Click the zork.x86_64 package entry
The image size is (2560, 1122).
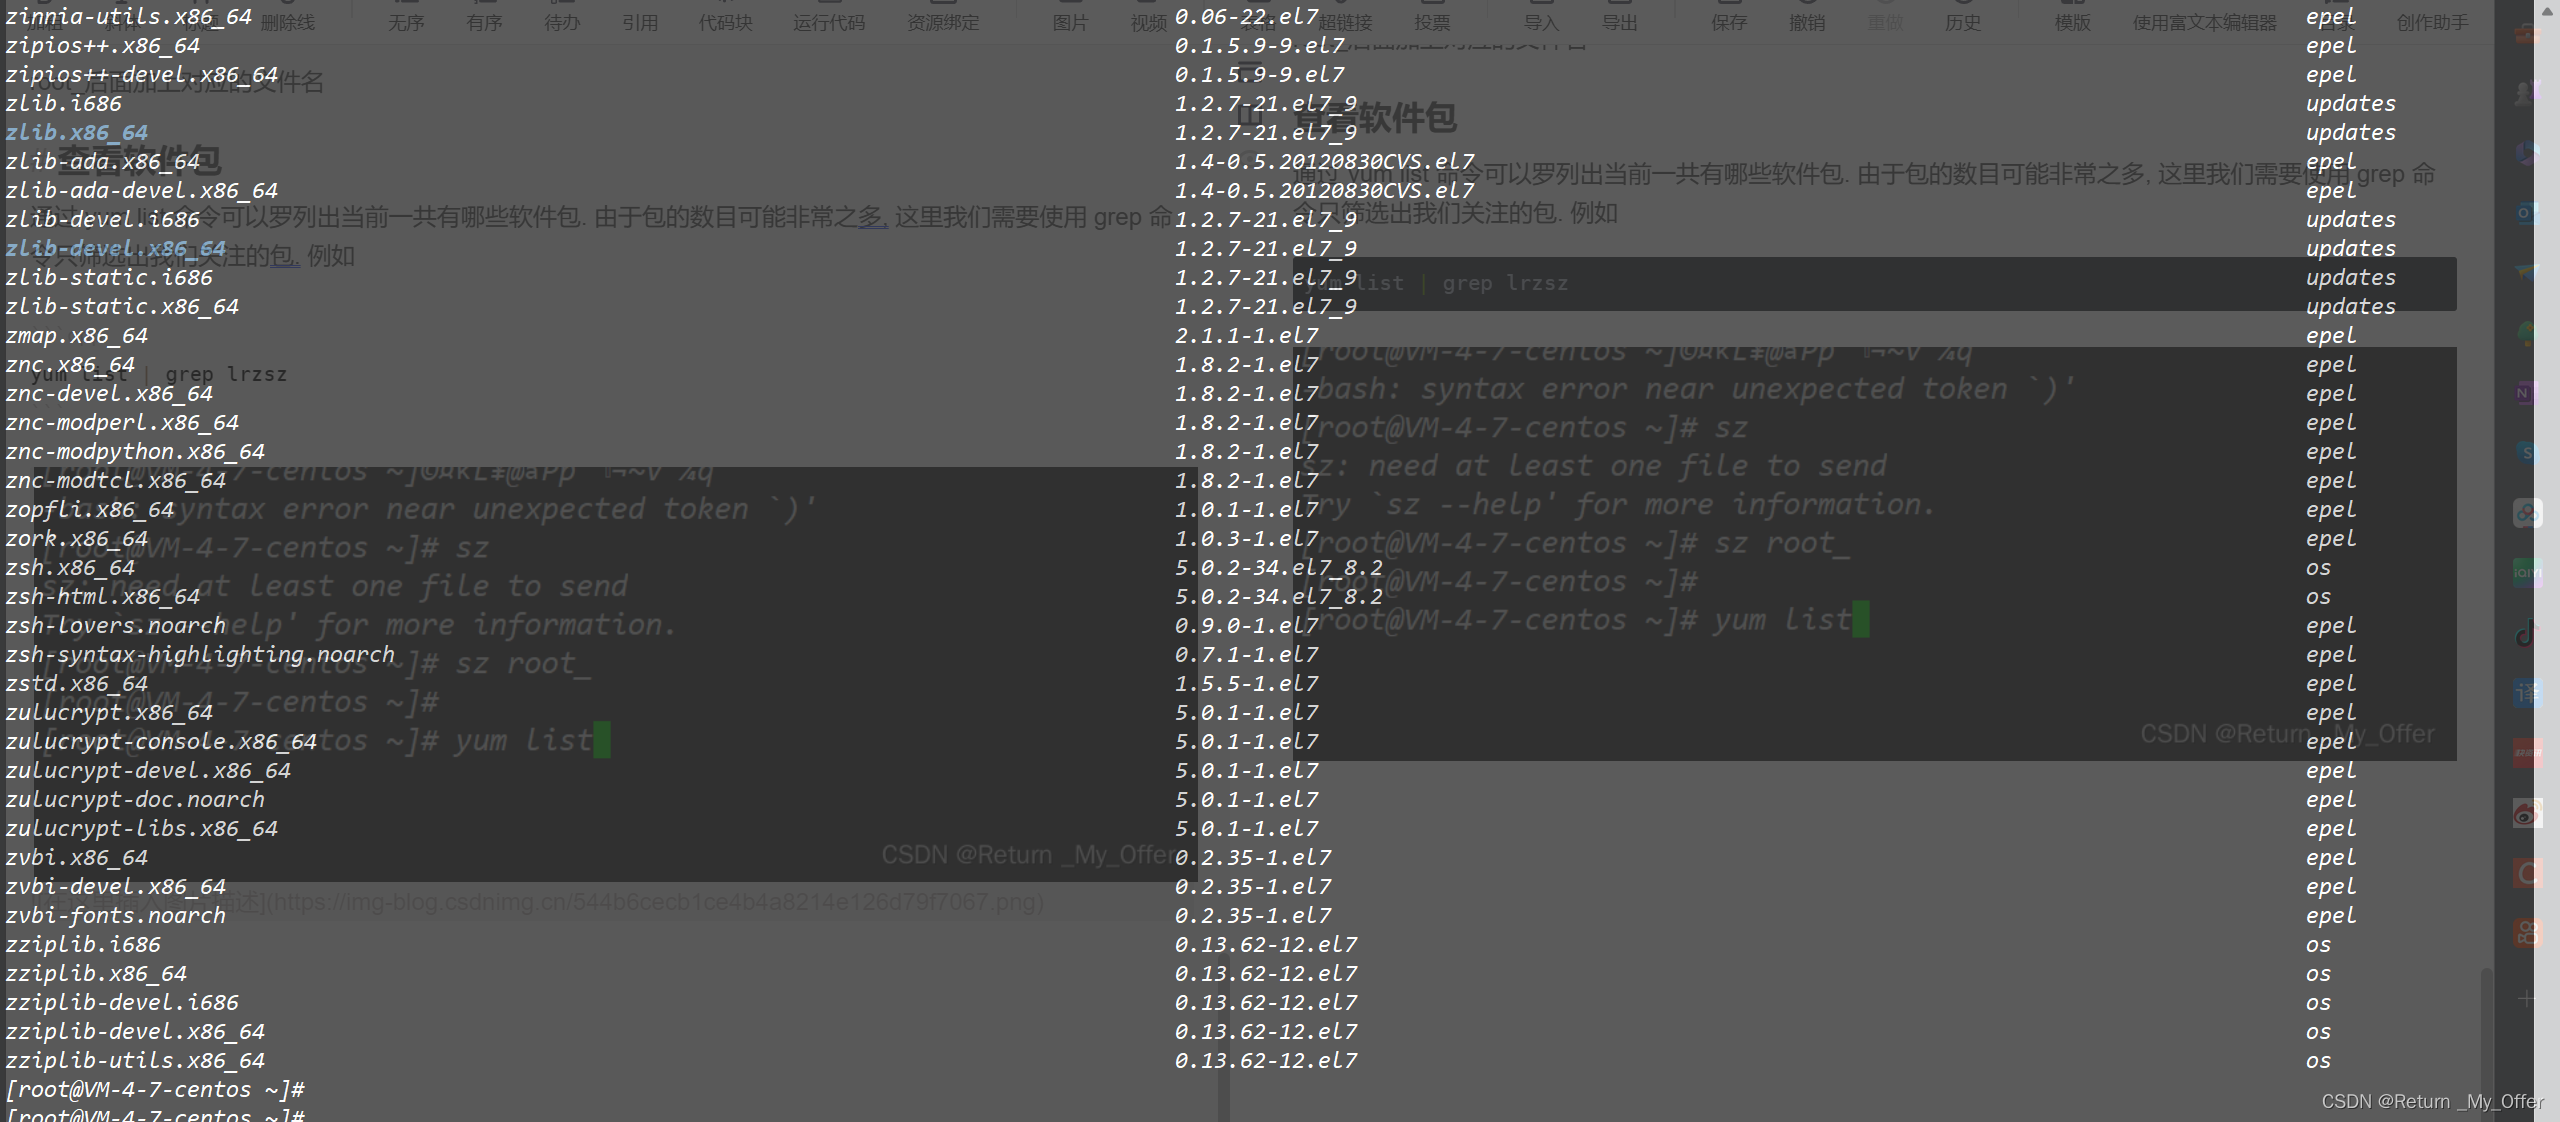(77, 538)
